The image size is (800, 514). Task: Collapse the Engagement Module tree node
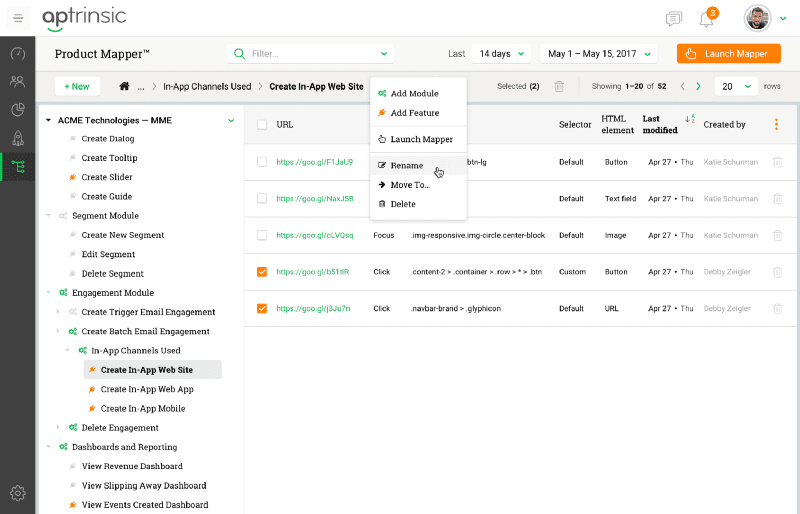[x=48, y=293]
